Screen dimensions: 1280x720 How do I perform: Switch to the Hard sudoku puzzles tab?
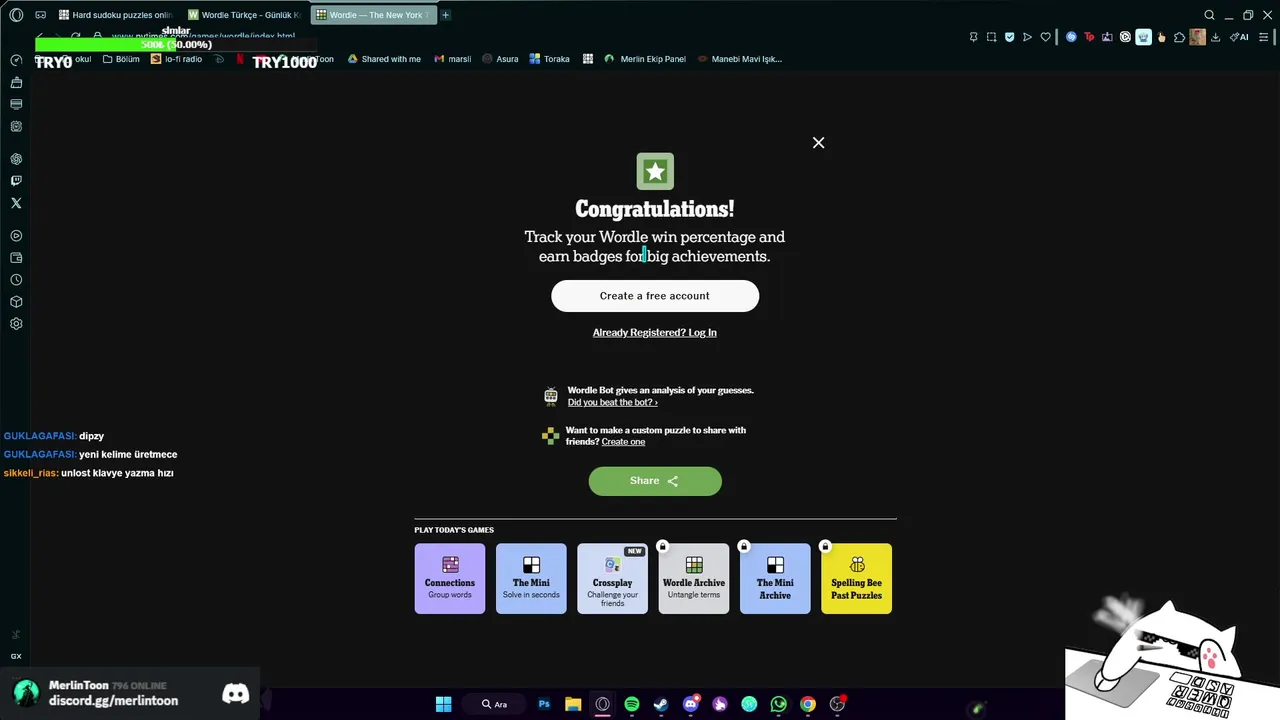(115, 15)
